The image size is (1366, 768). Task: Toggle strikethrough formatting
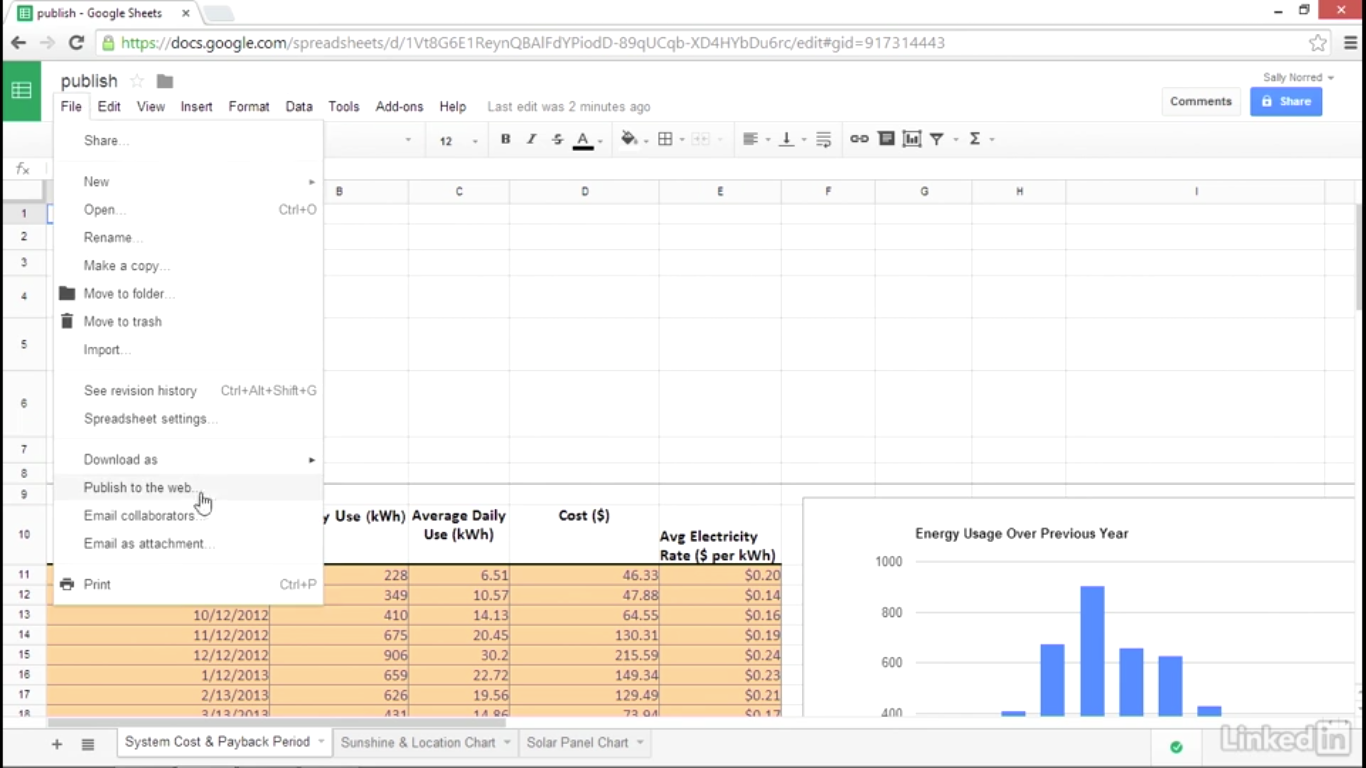[x=557, y=139]
